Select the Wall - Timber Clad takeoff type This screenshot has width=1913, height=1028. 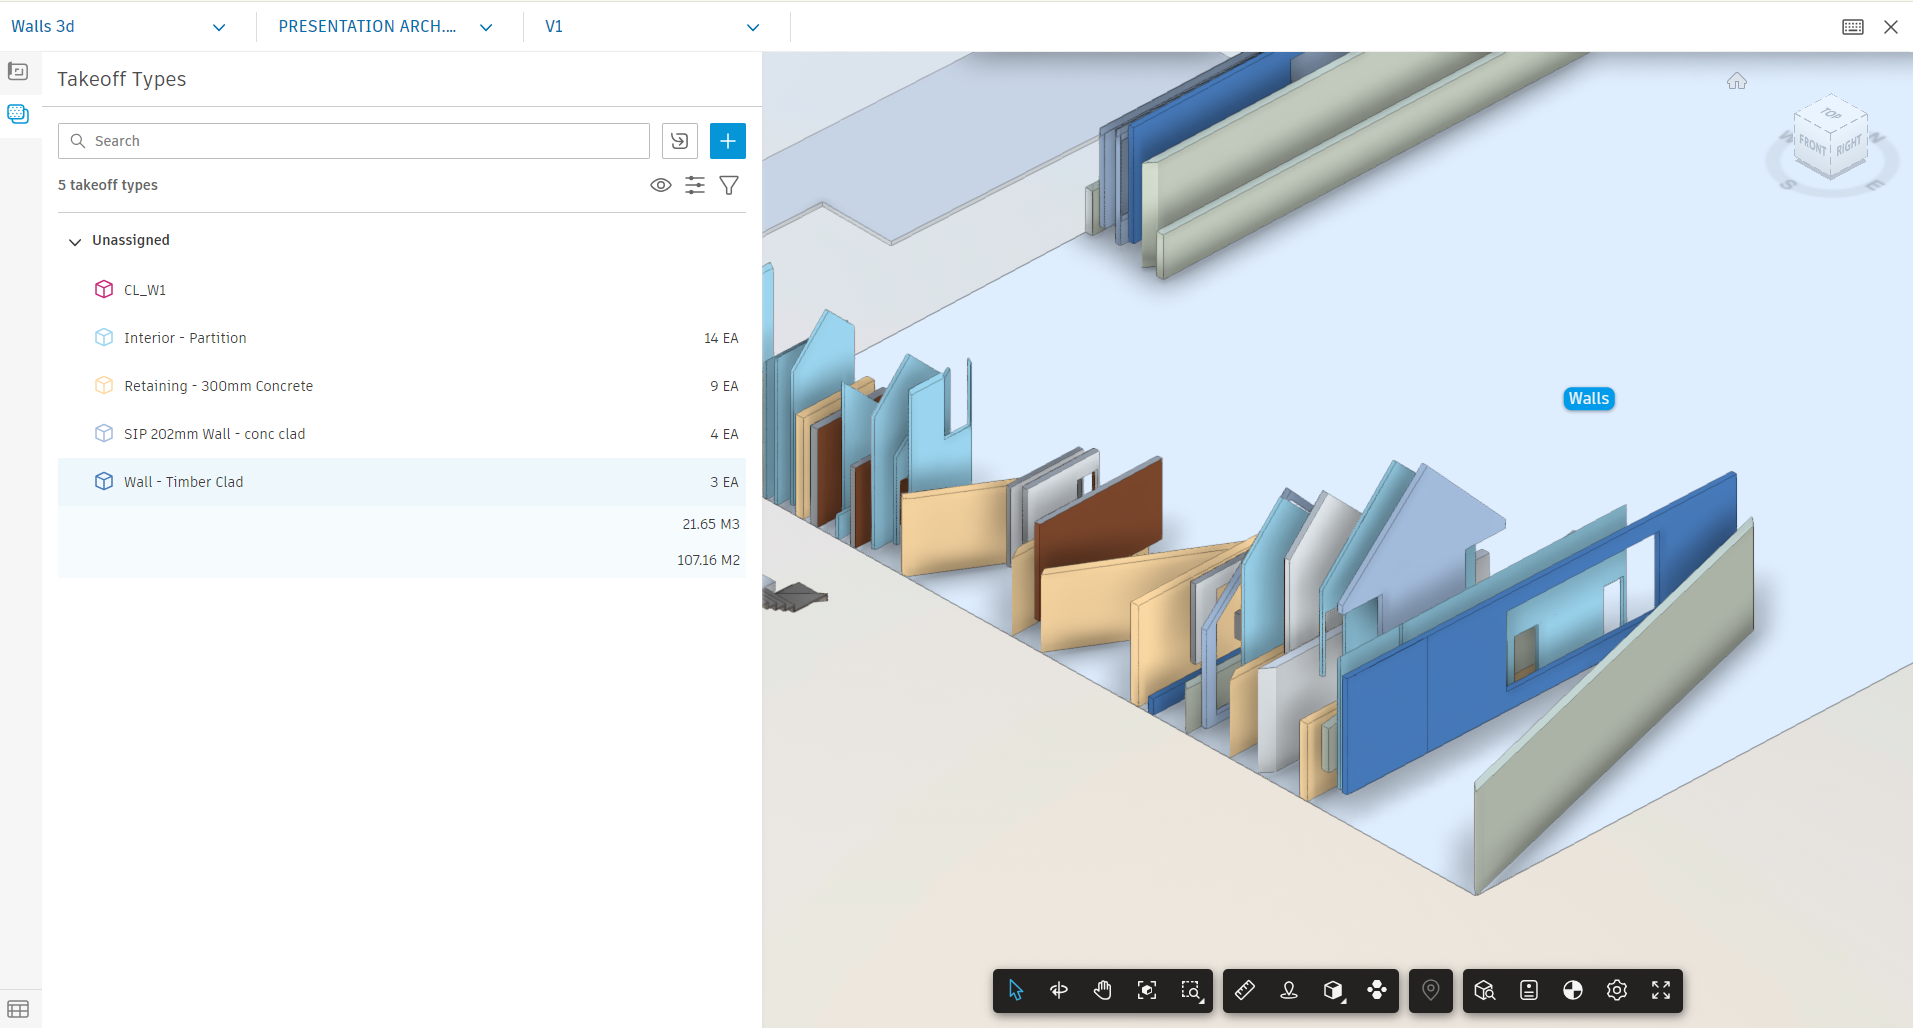(402, 482)
